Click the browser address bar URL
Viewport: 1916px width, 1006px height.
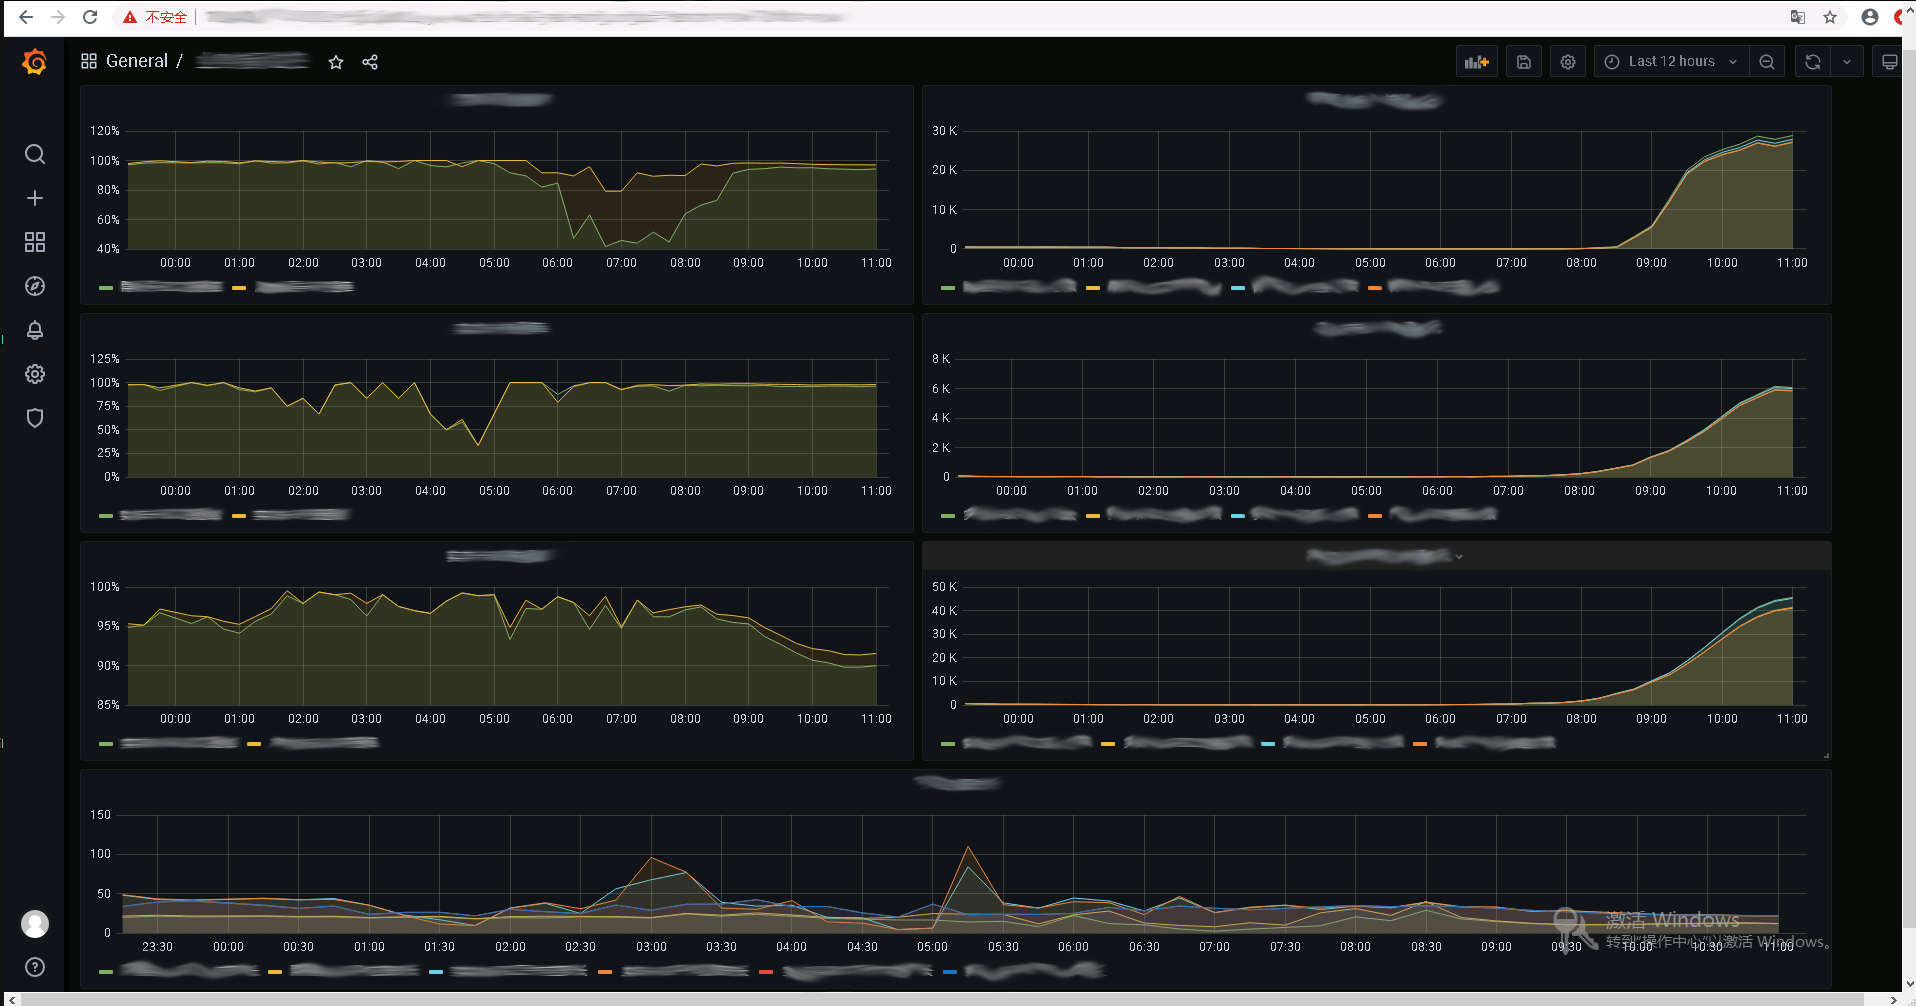(x=525, y=17)
